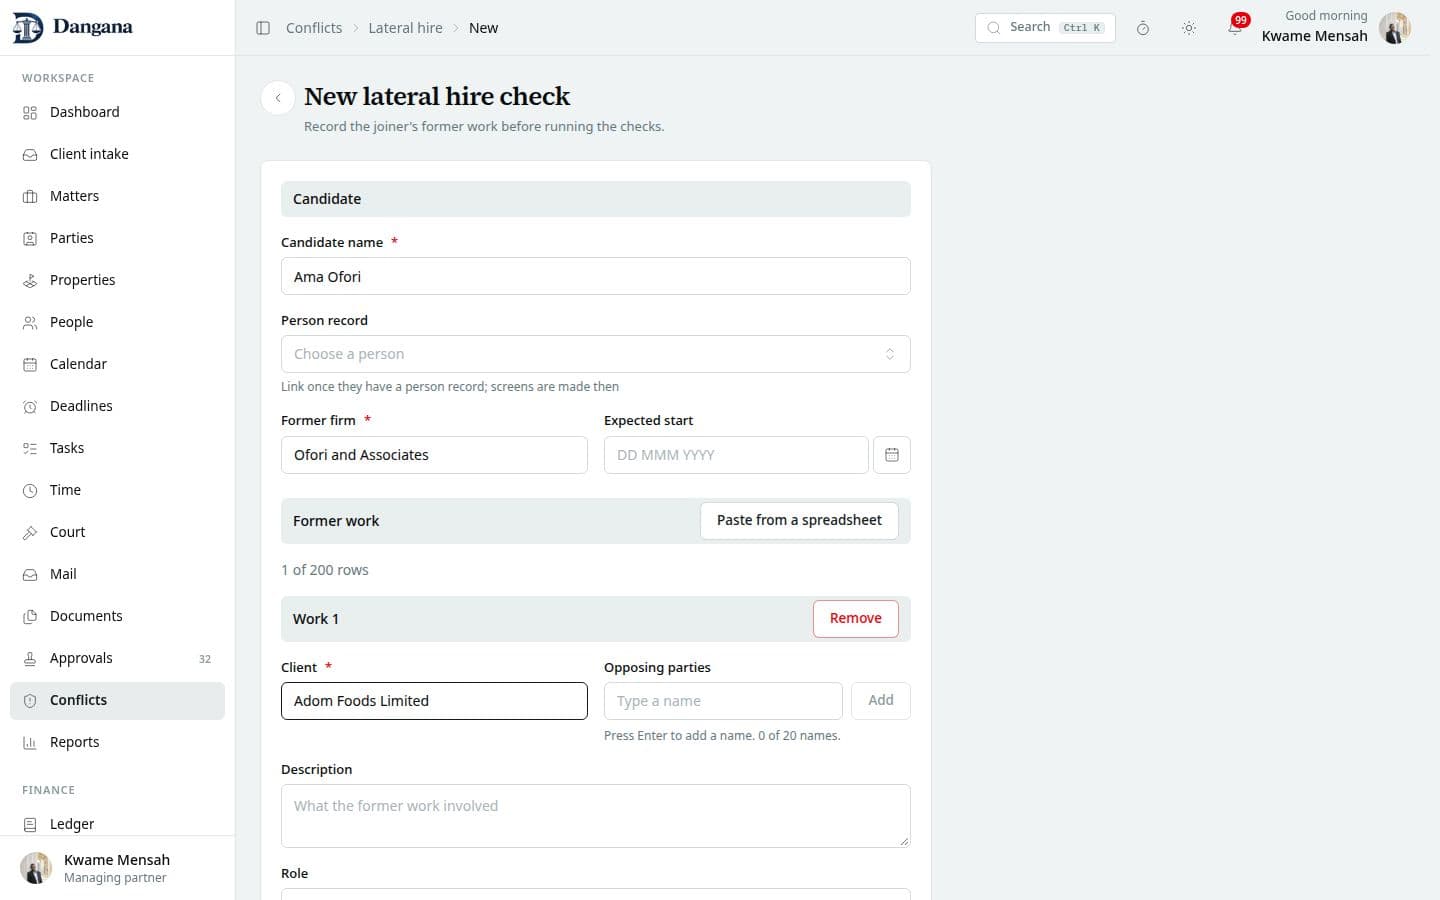Go to the Lateral hire breadcrumb
This screenshot has height=900, width=1440.
(x=405, y=28)
